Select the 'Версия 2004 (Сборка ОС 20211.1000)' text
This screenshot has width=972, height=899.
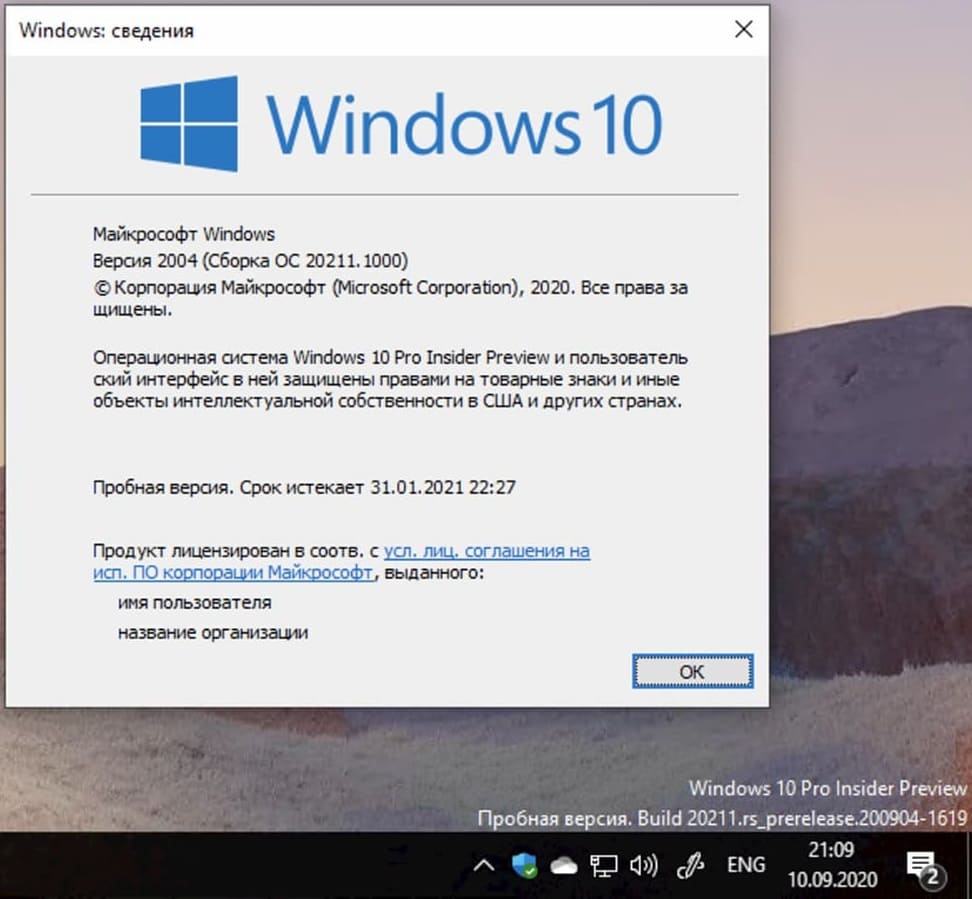pyautogui.click(x=250, y=260)
